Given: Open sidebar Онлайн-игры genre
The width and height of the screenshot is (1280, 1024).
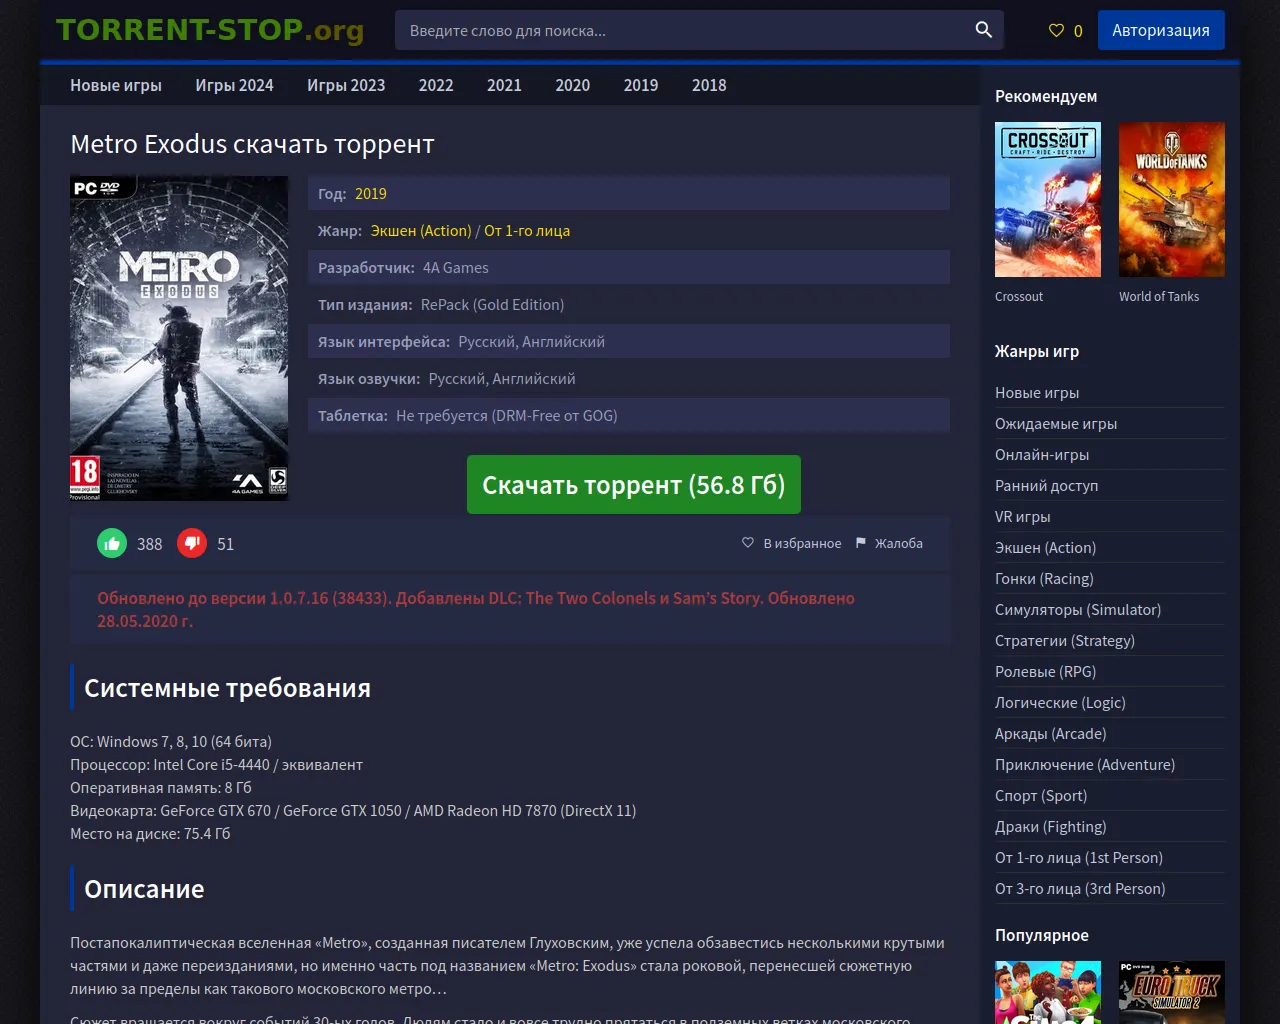Looking at the screenshot, I should click(x=1042, y=454).
